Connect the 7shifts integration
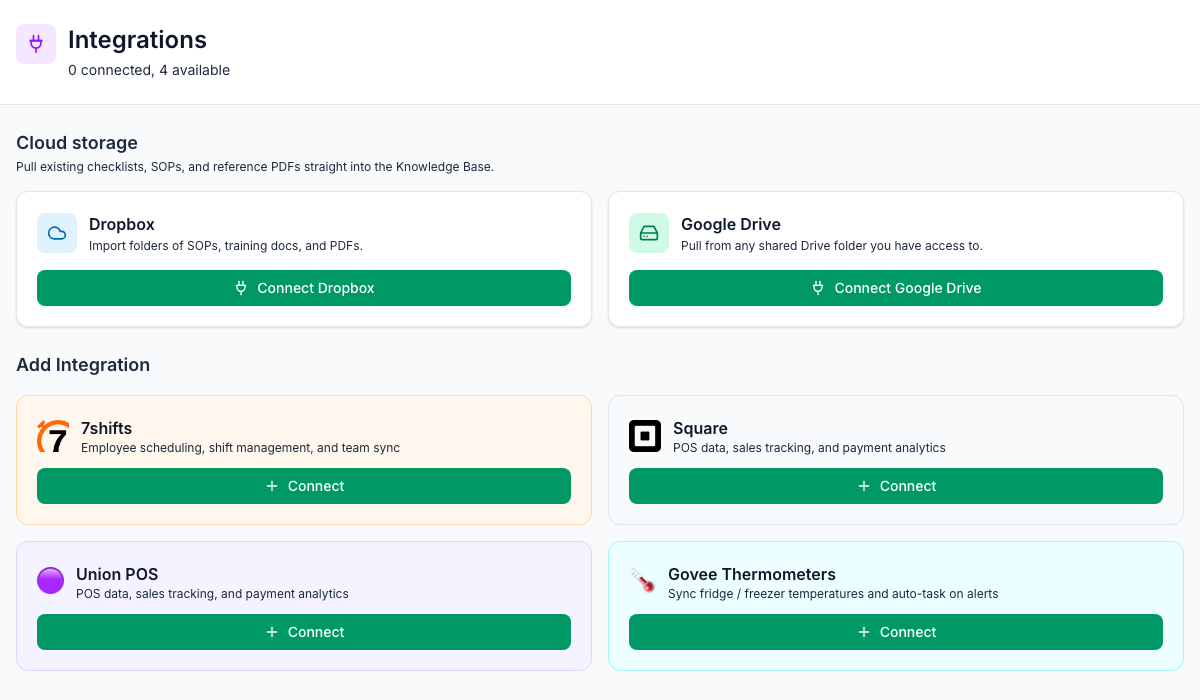Image resolution: width=1200 pixels, height=700 pixels. [304, 486]
